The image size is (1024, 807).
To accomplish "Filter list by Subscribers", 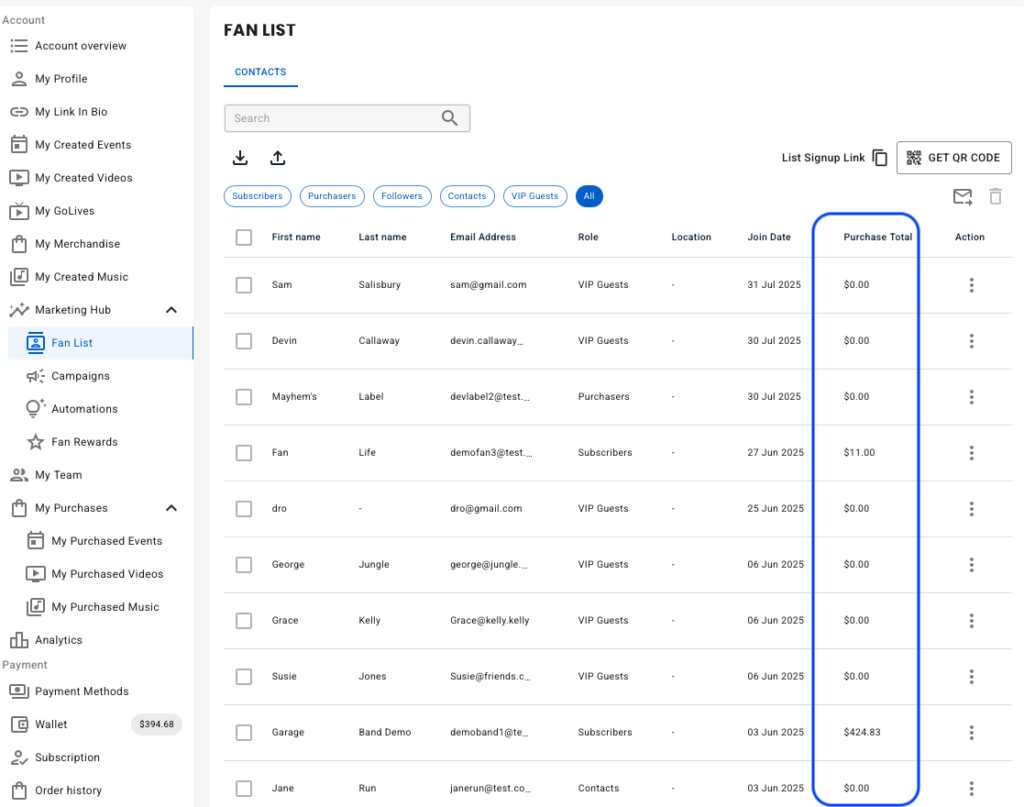I will click(x=257, y=196).
